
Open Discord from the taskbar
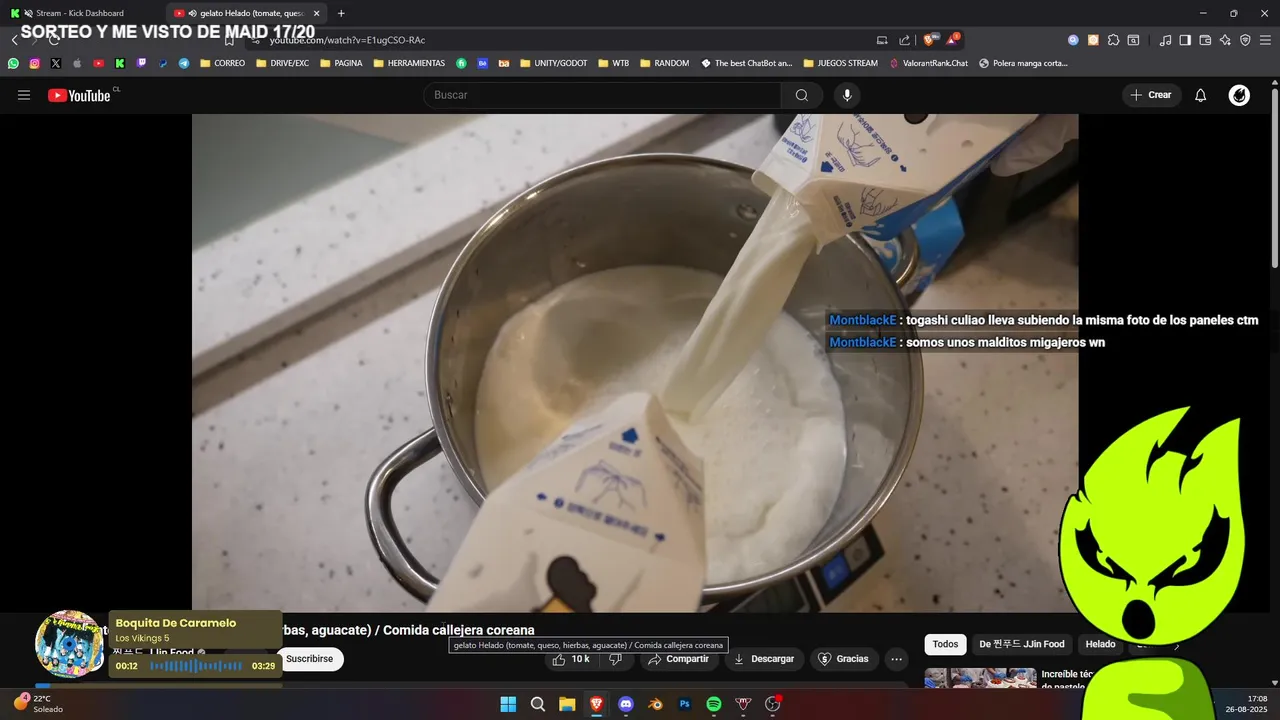pyautogui.click(x=626, y=704)
